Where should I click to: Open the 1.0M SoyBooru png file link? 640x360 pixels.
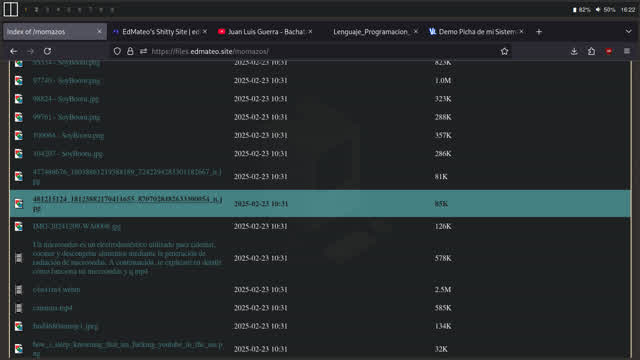pyautogui.click(x=66, y=80)
